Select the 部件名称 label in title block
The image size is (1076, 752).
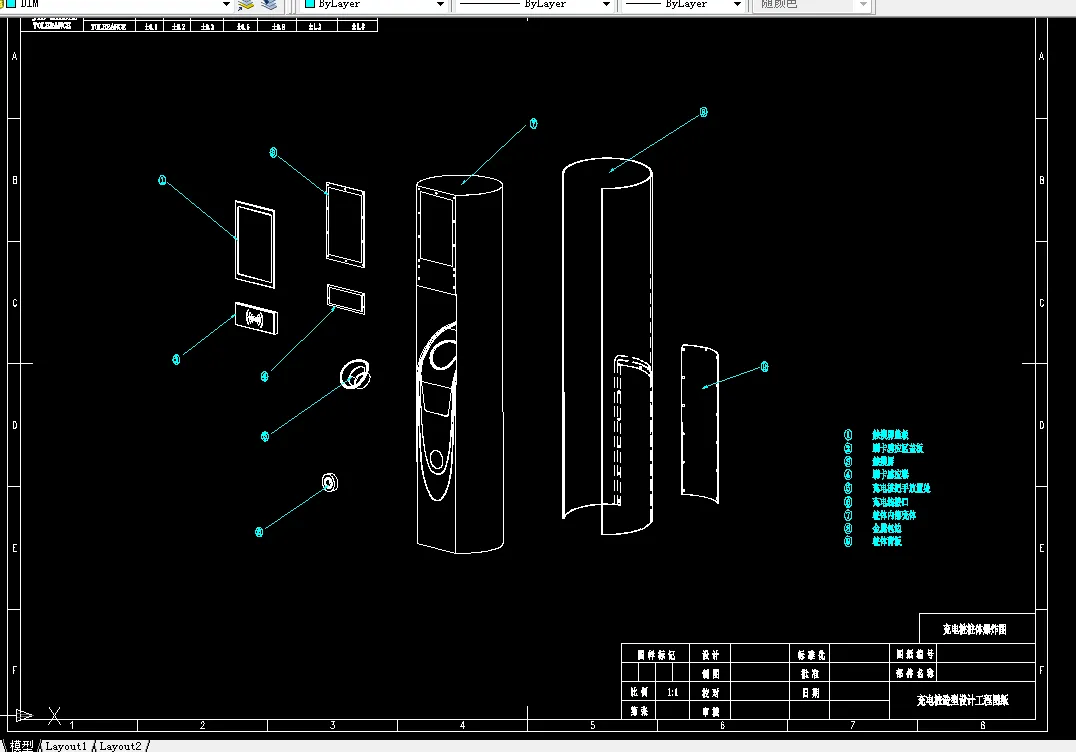pyautogui.click(x=915, y=673)
